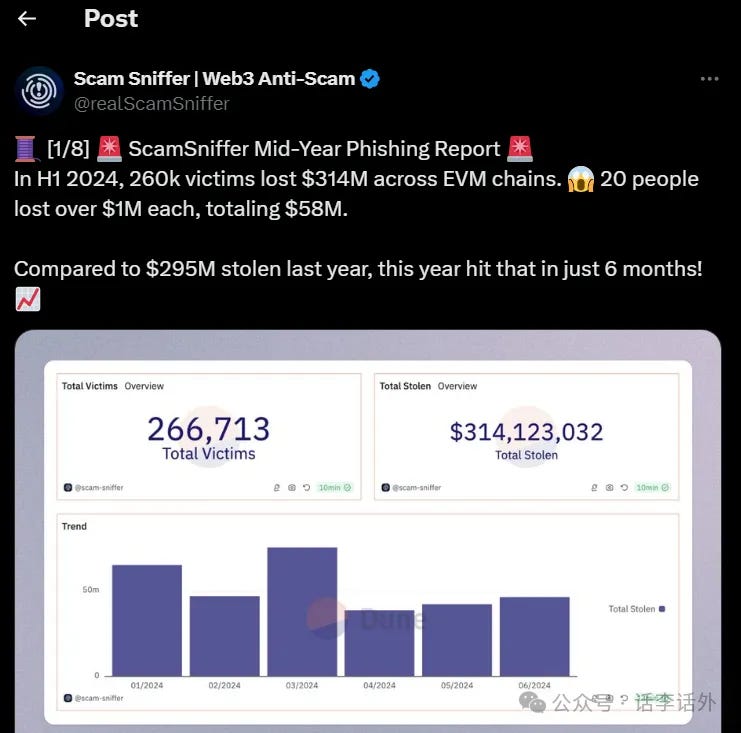Click the 10min badge in Total Victims panel
This screenshot has height=733, width=741.
tap(335, 488)
